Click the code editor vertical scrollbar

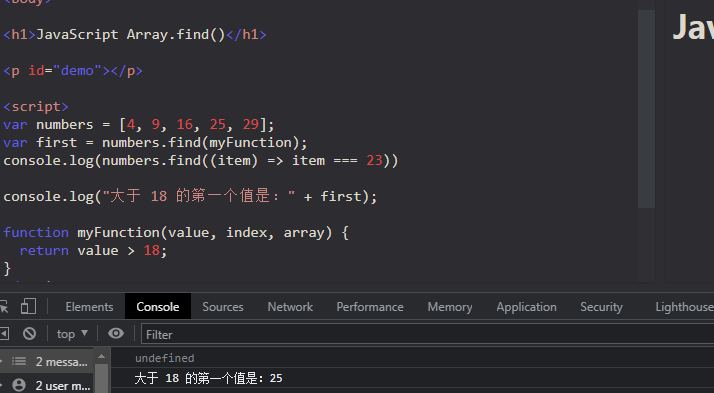pos(646,109)
